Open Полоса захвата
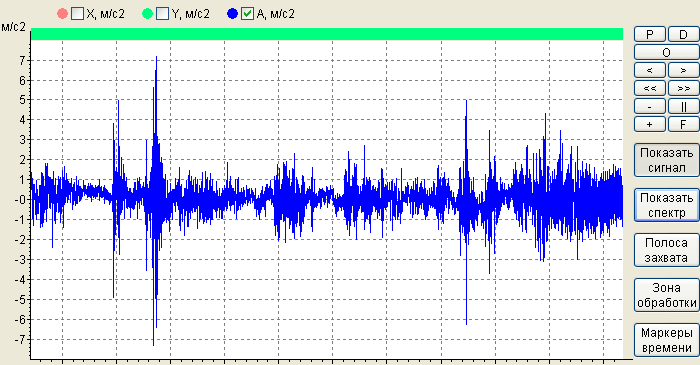This screenshot has width=700, height=365. click(x=667, y=250)
